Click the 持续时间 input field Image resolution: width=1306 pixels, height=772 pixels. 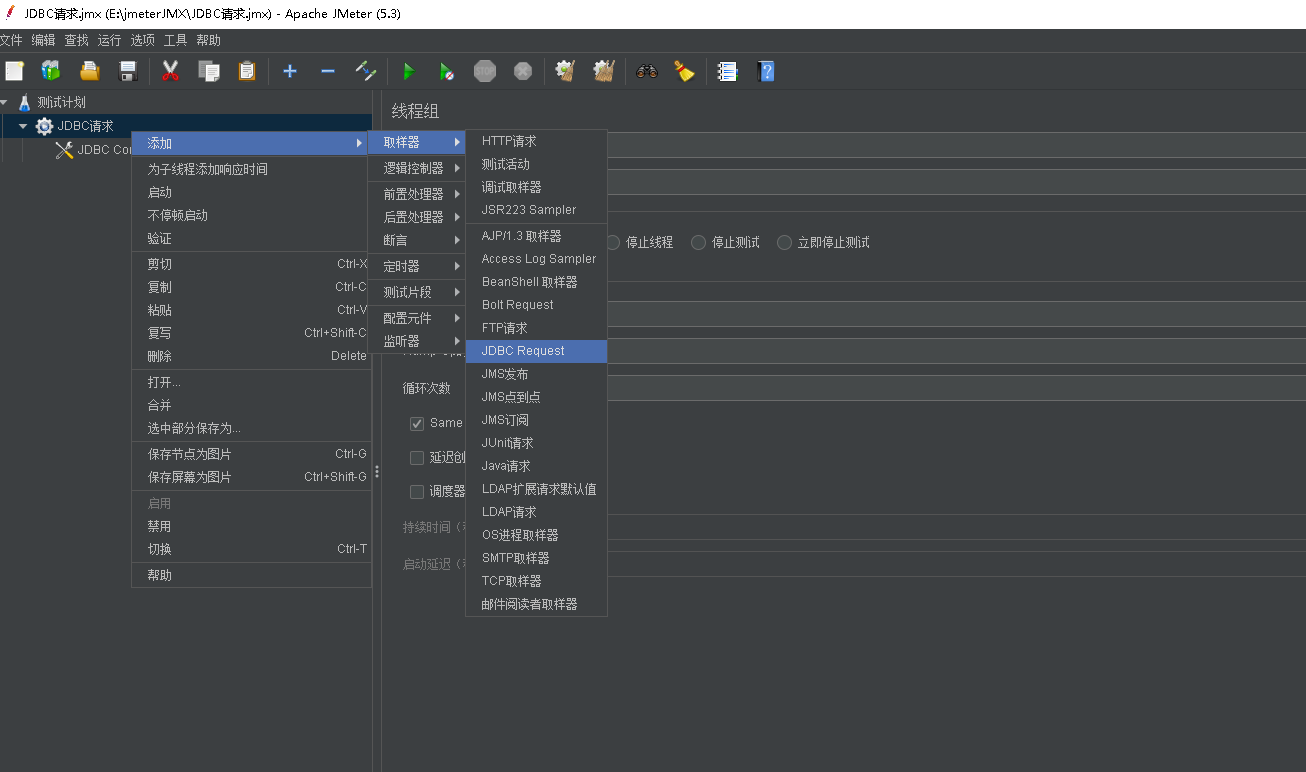tap(955, 527)
